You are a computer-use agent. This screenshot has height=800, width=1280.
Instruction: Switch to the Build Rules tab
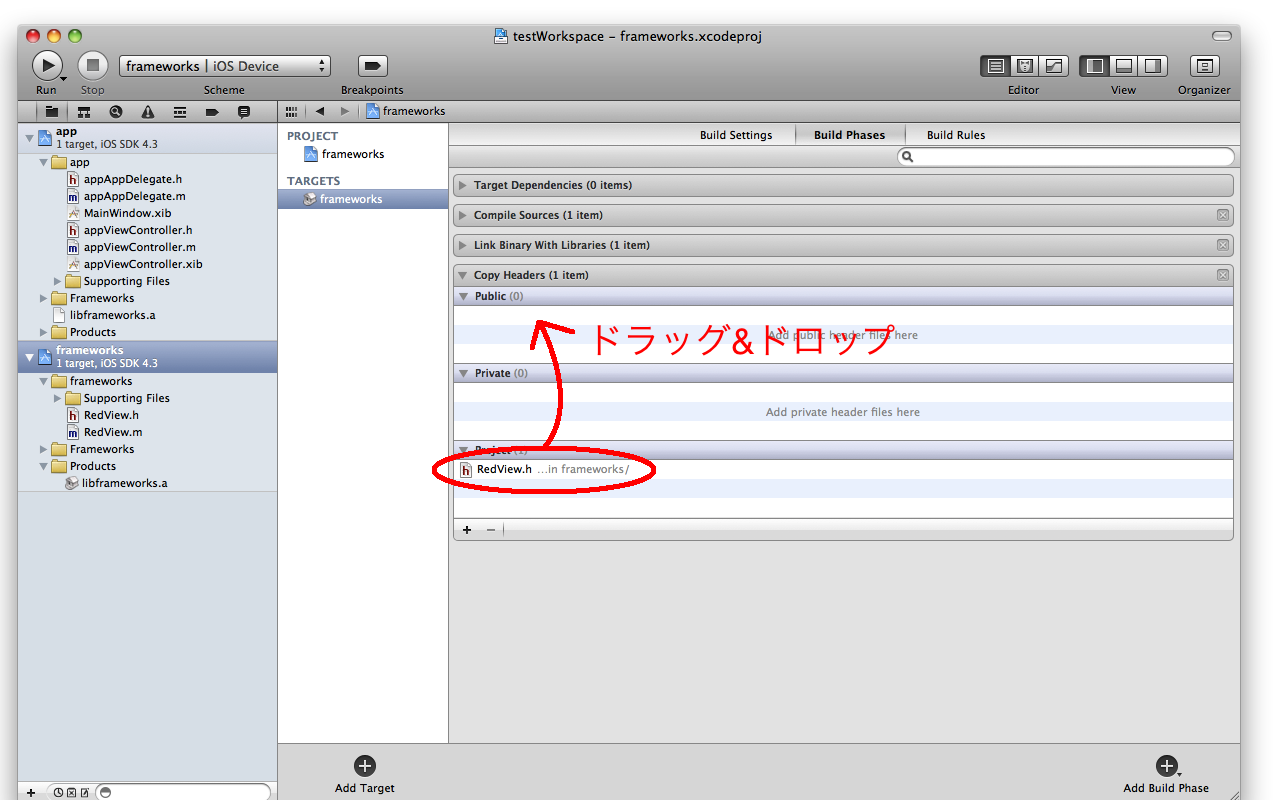click(x=955, y=135)
